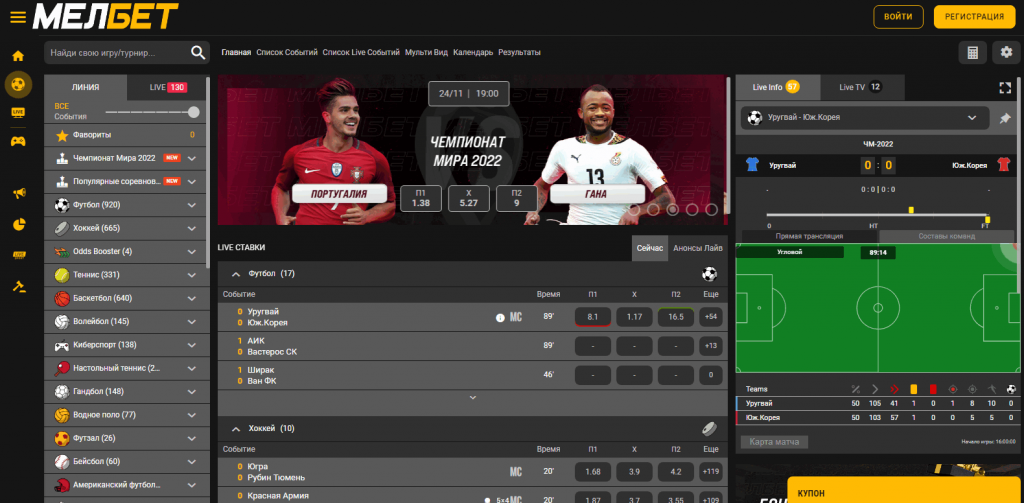Collapse the Футбол (17) live section

tap(236, 273)
